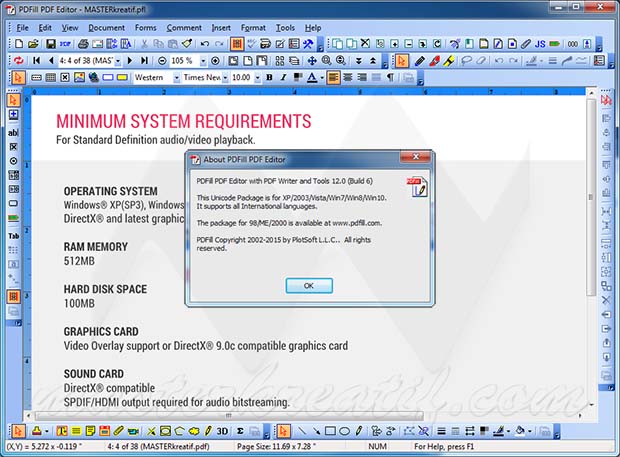Open the Insert menu
Viewport: 620px width, 457px height.
(x=221, y=28)
